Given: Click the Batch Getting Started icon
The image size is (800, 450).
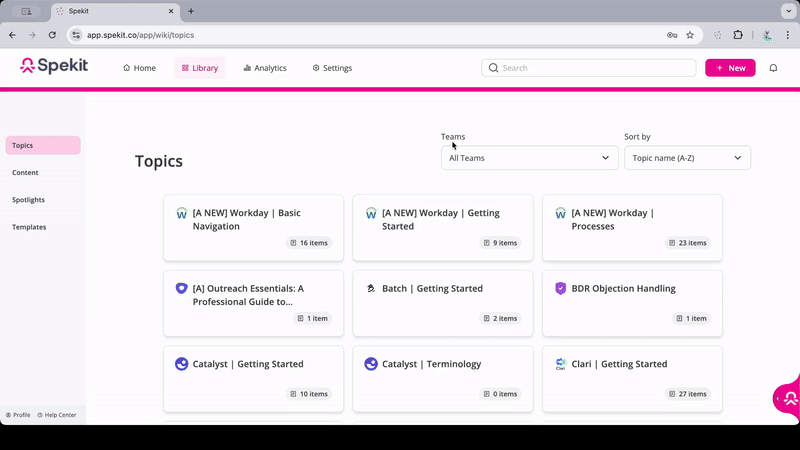Looking at the screenshot, I should tap(371, 288).
